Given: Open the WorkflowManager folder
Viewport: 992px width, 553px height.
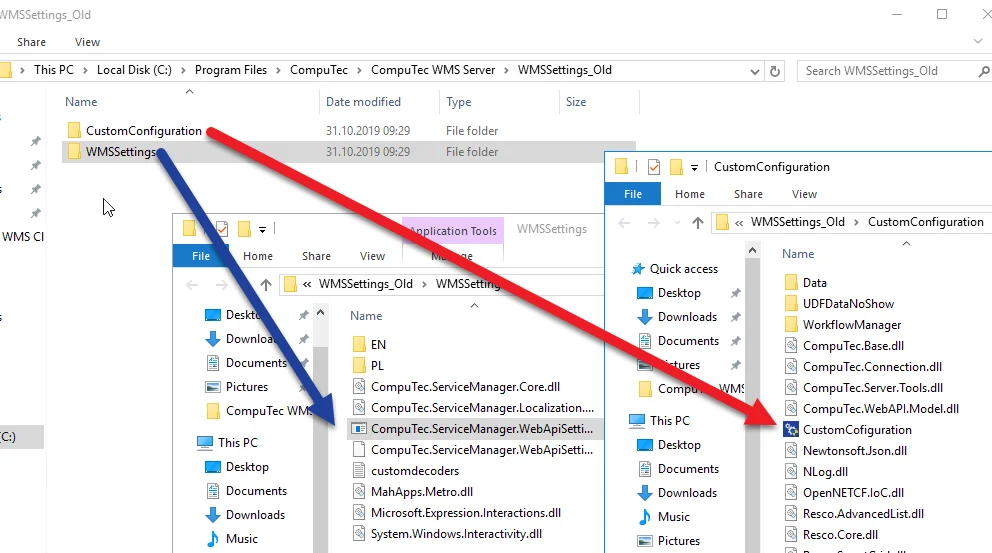Looking at the screenshot, I should (851, 325).
